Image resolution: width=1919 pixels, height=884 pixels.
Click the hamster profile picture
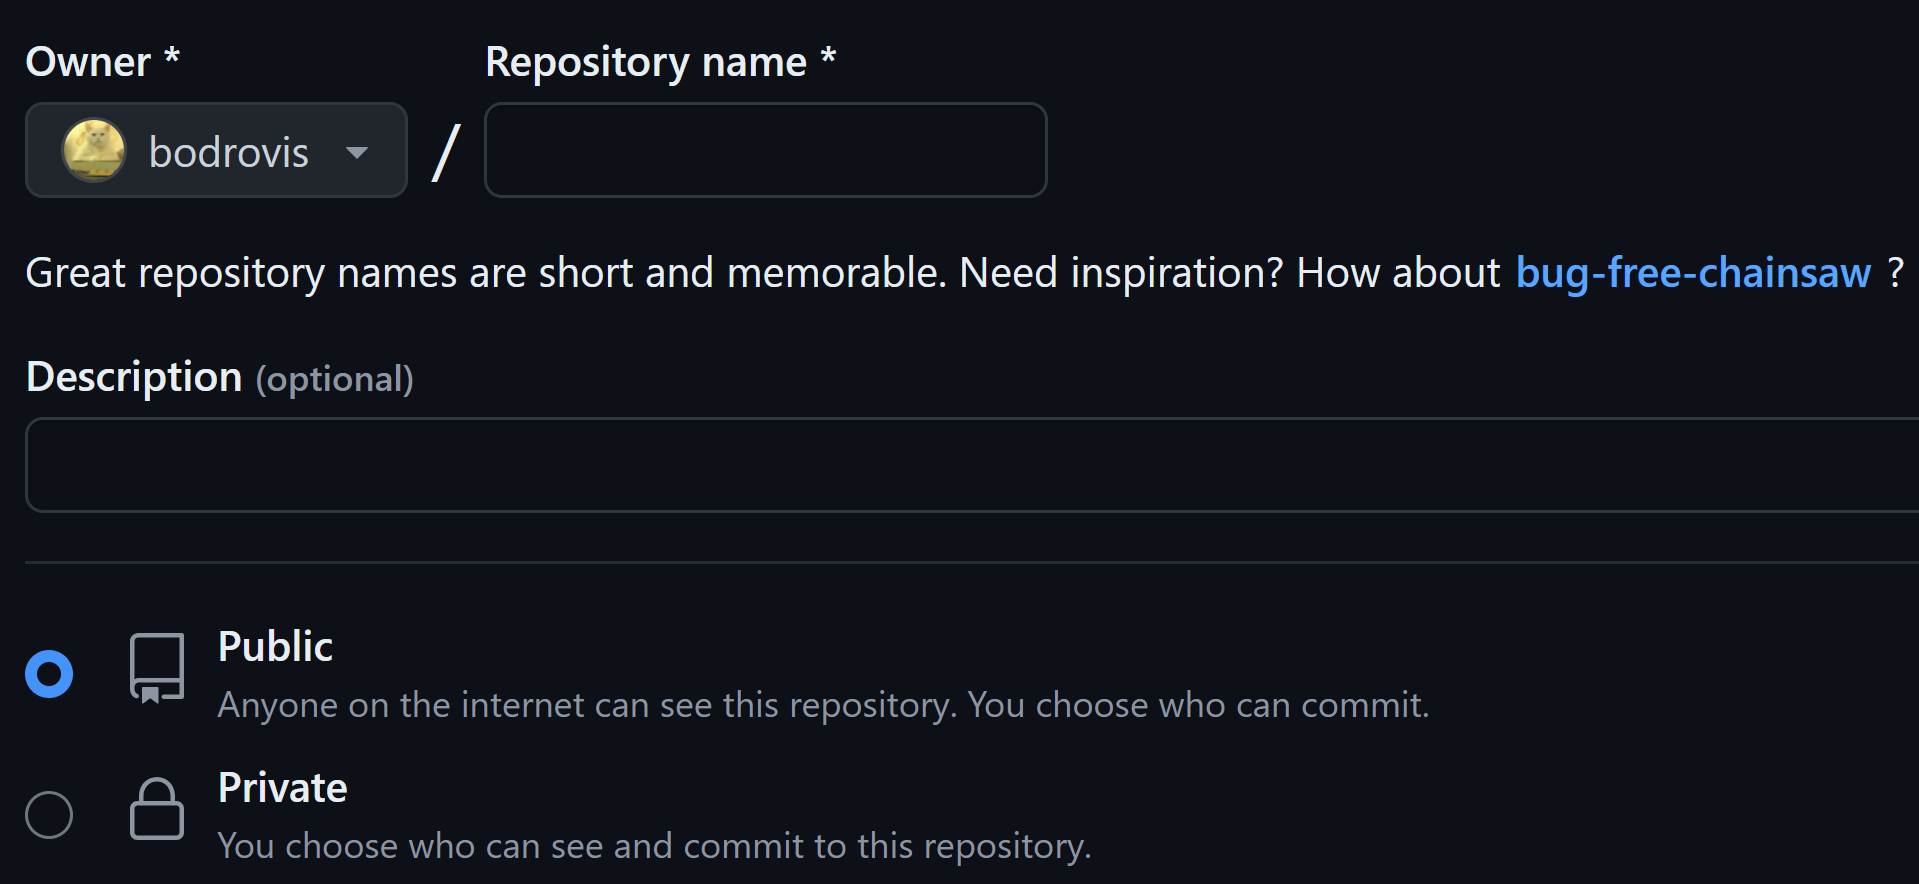(95, 151)
